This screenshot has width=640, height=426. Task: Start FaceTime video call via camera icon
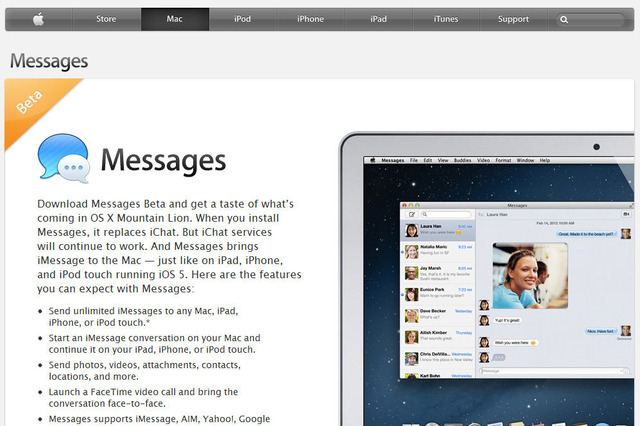[x=625, y=214]
